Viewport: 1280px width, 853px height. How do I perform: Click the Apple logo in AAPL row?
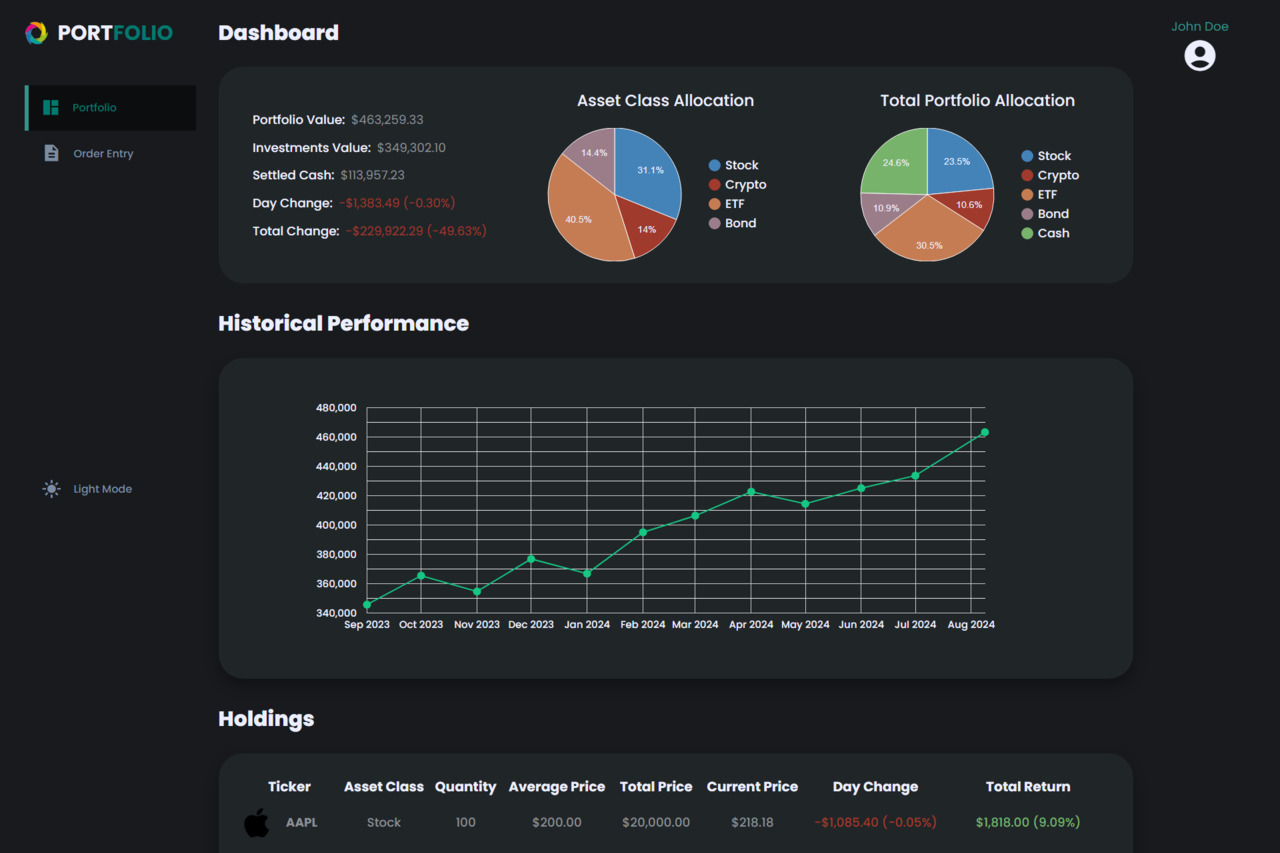(x=257, y=822)
